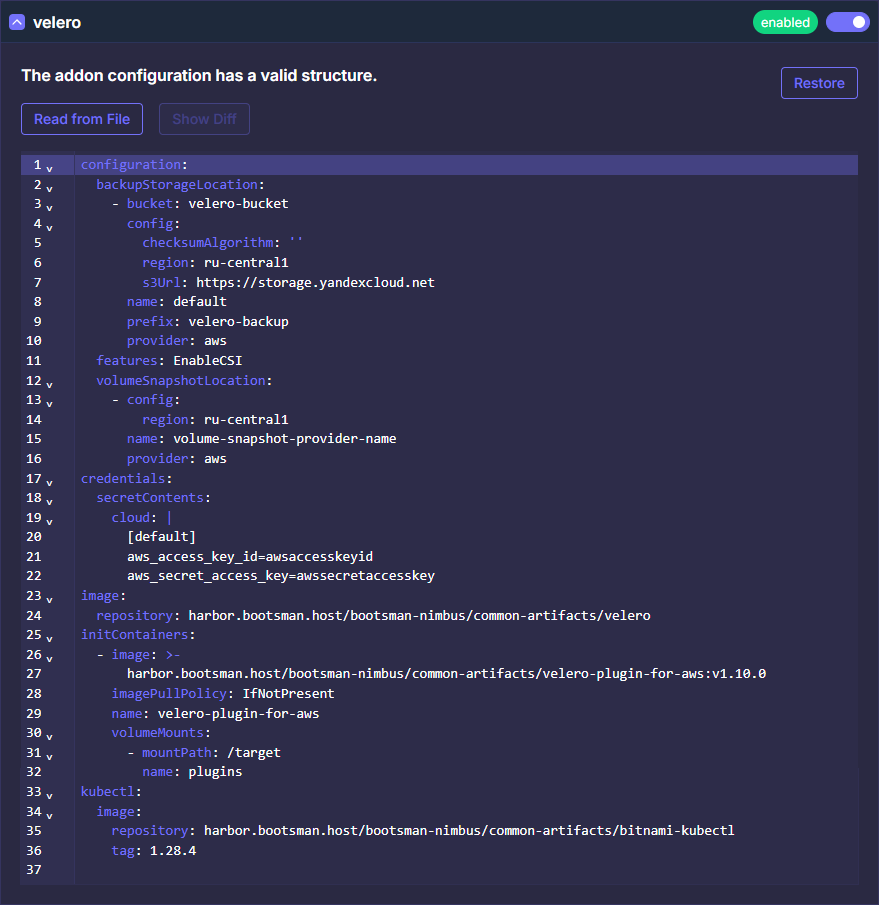This screenshot has height=905, width=879.
Task: Collapse the kubectl block at line 33
Action: tap(50, 794)
